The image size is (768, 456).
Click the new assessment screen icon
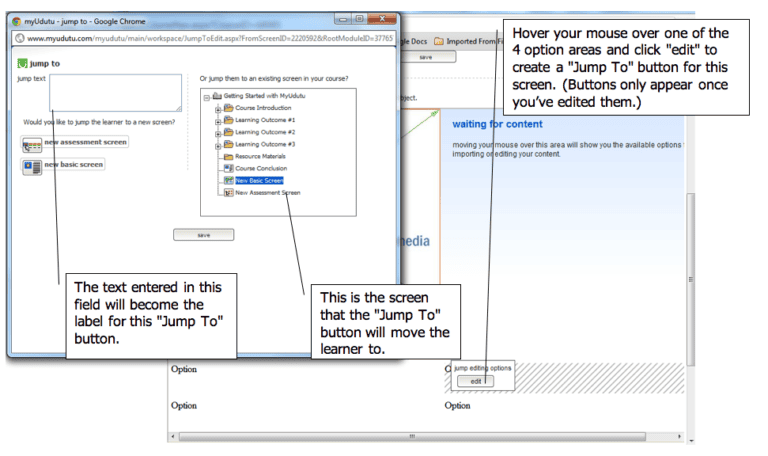pos(31,143)
